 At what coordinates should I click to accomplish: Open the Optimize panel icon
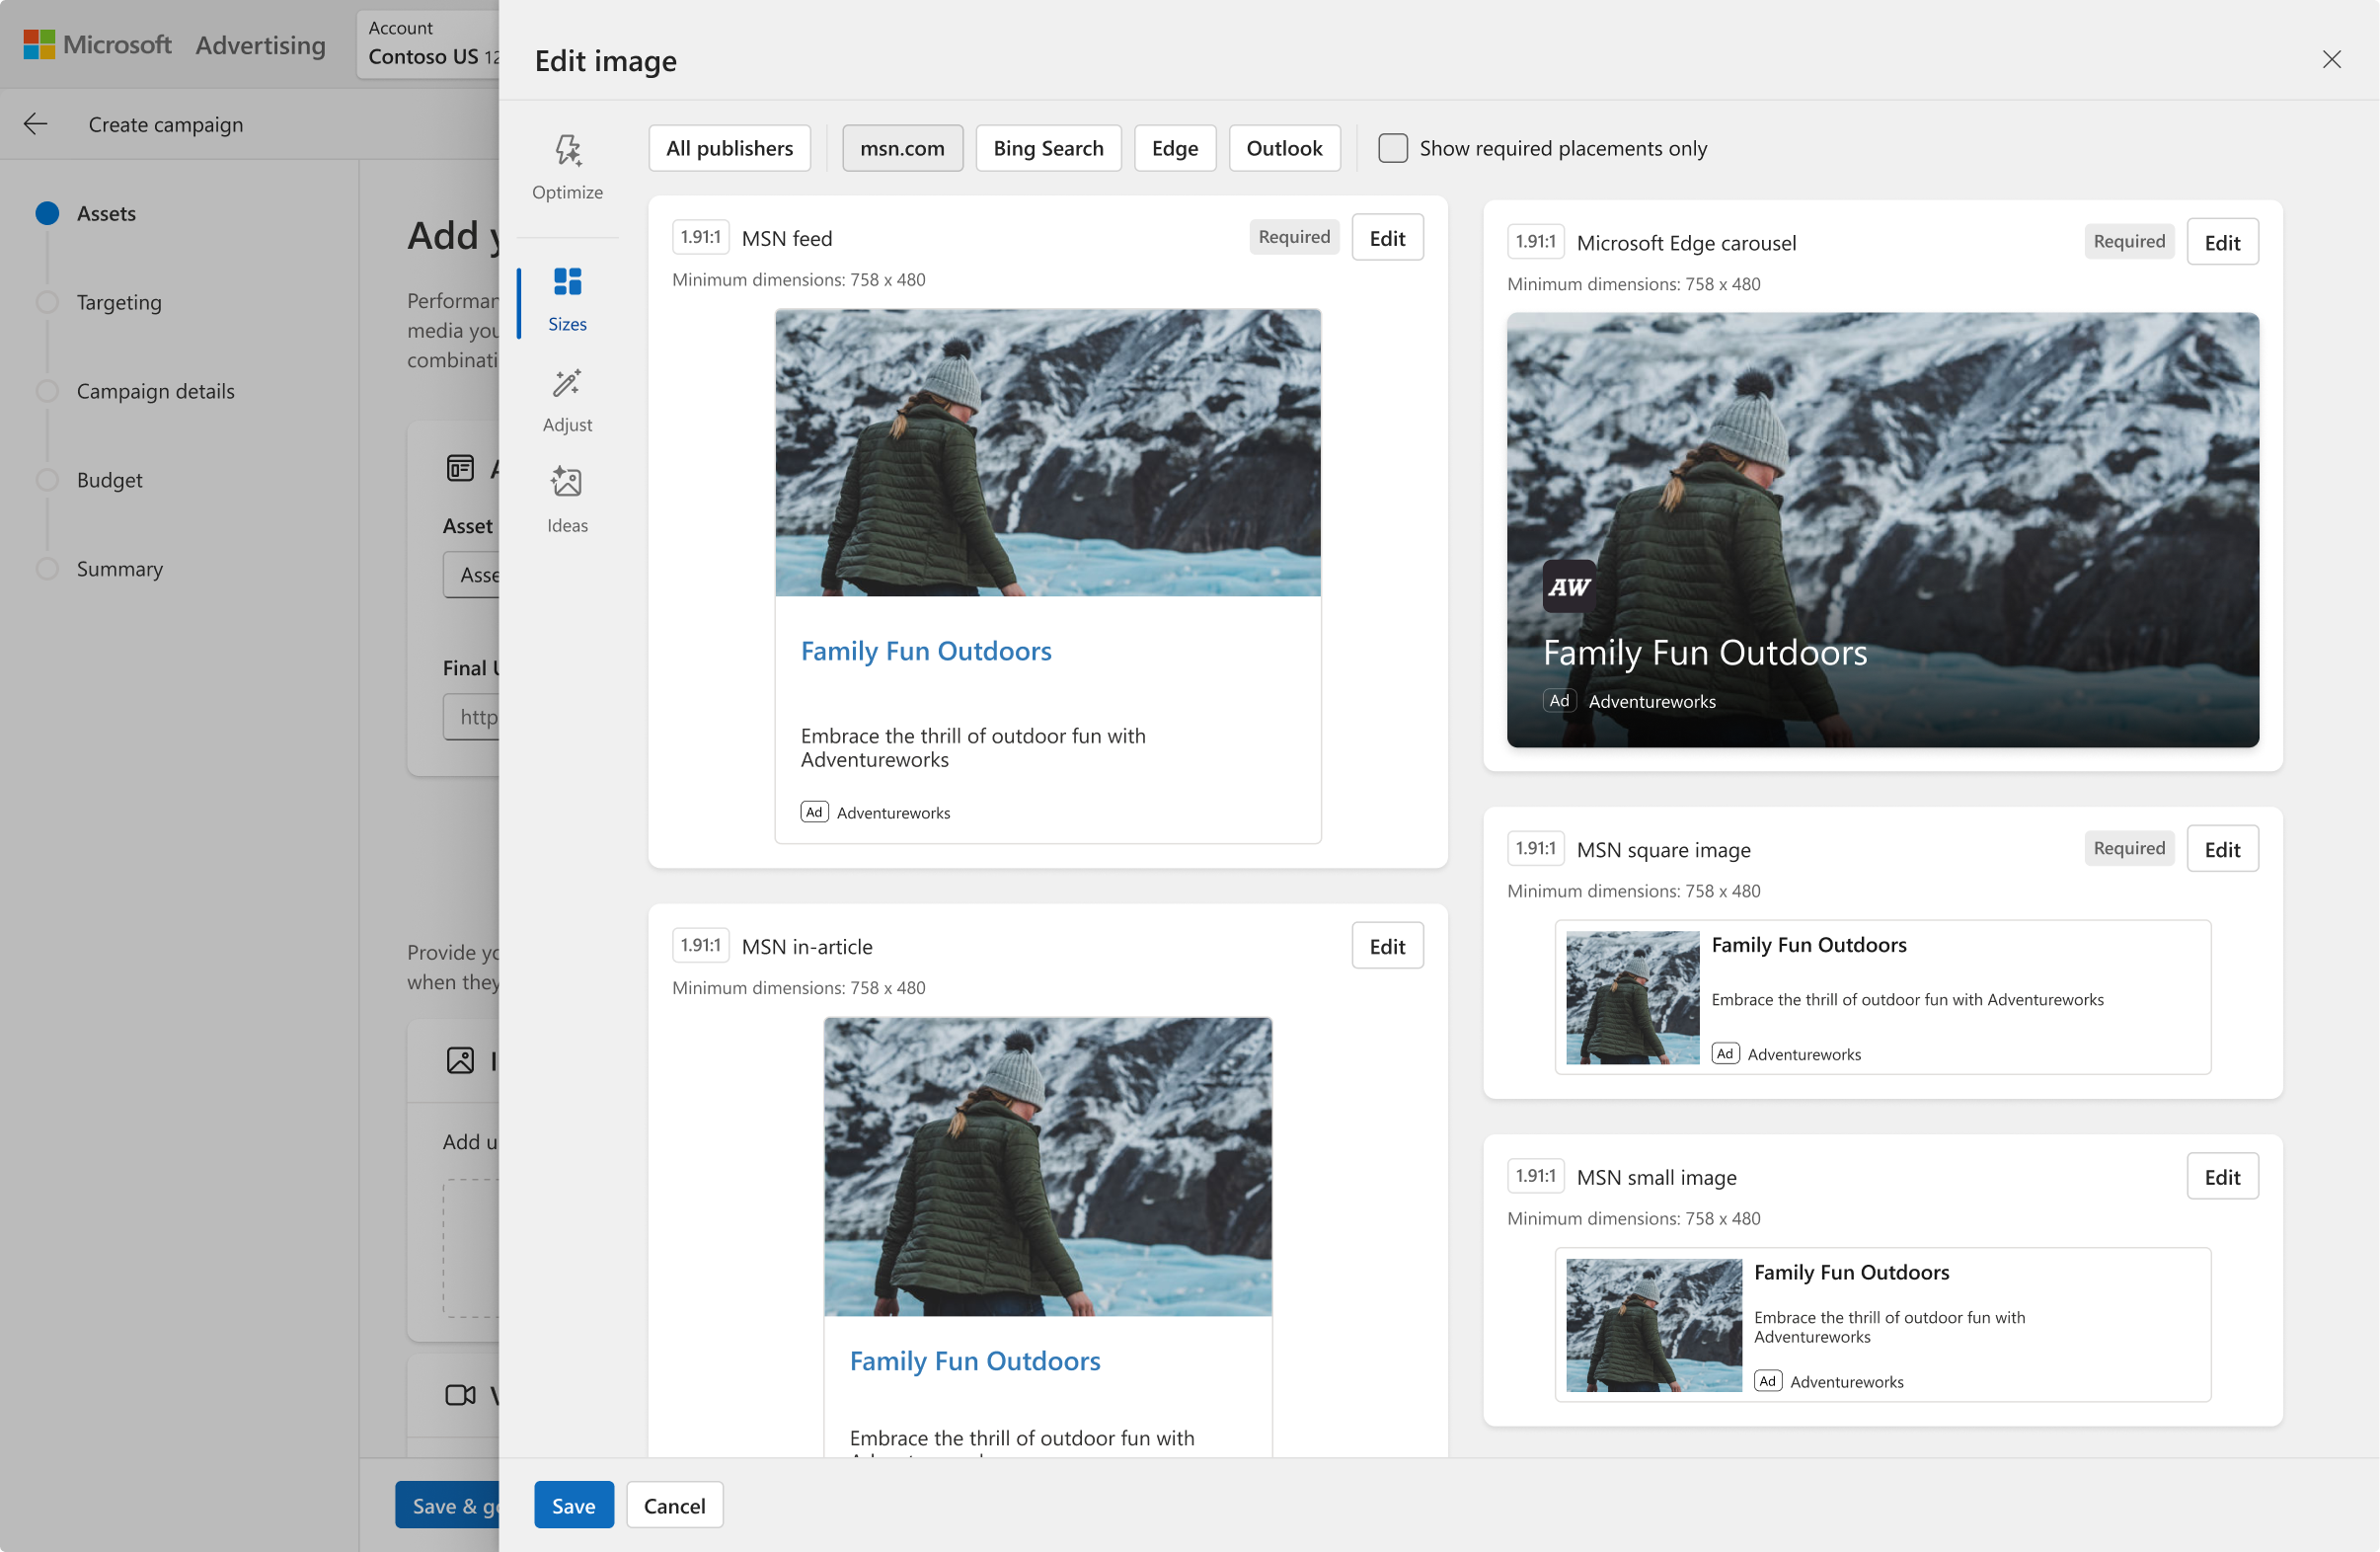568,151
